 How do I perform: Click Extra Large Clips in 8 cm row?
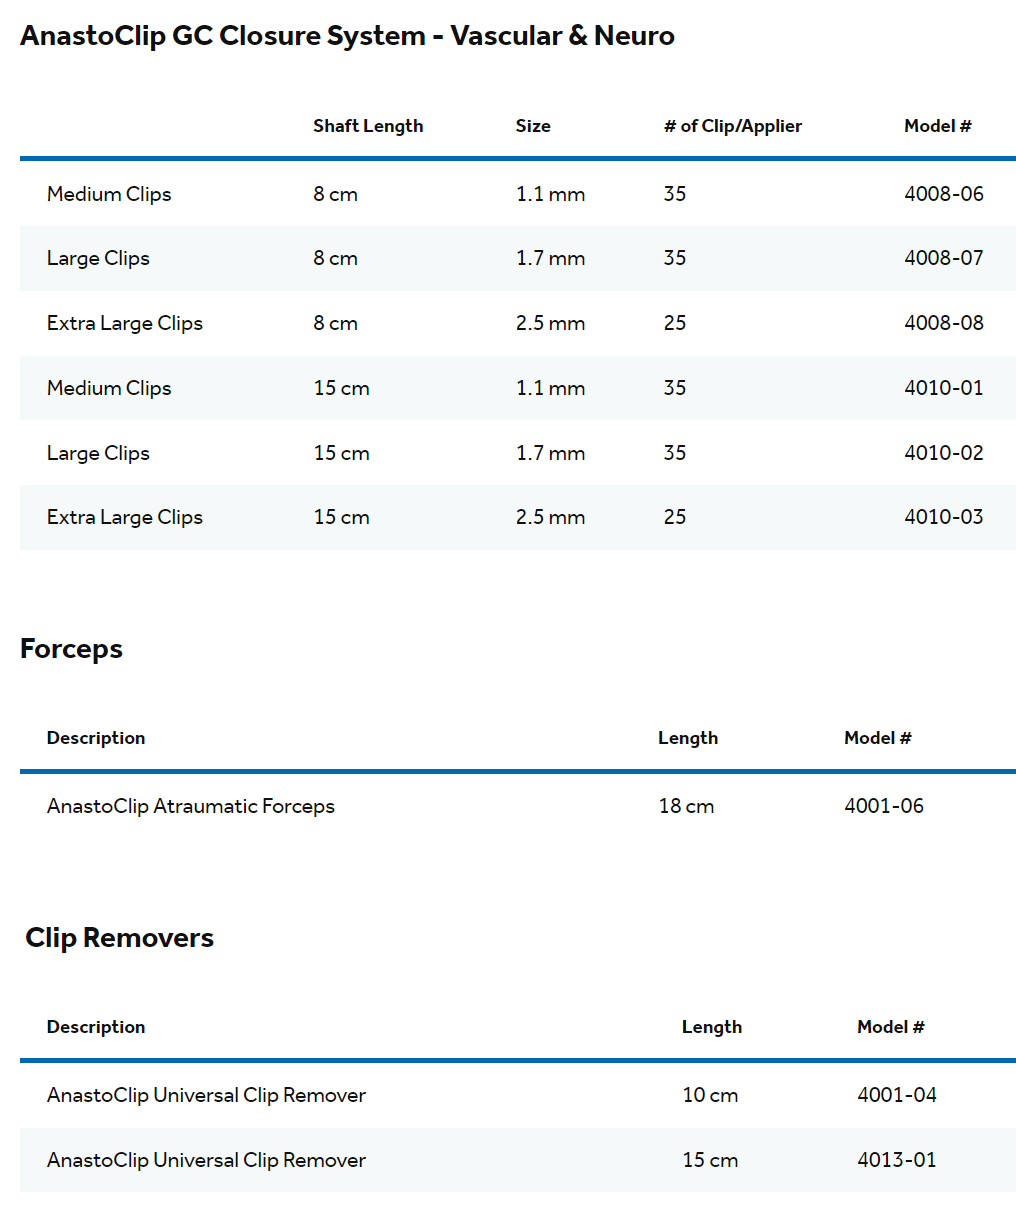(x=124, y=323)
